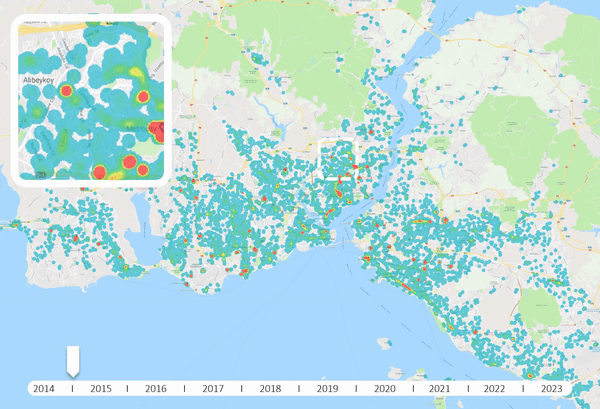Select the 2017 timeline label
Viewport: 600px width, 409px height.
pos(213,388)
